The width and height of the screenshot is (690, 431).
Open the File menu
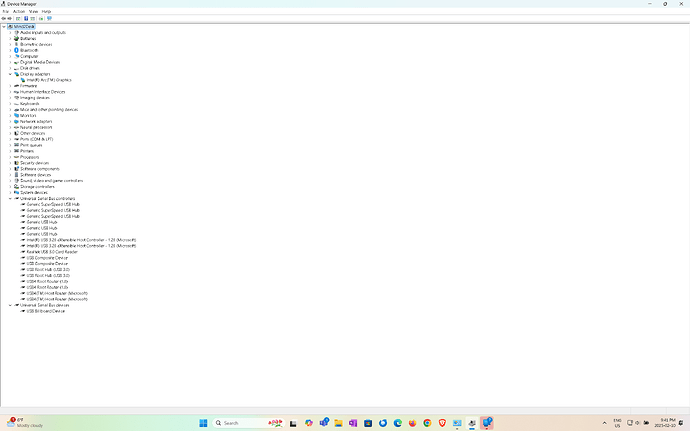(5, 11)
